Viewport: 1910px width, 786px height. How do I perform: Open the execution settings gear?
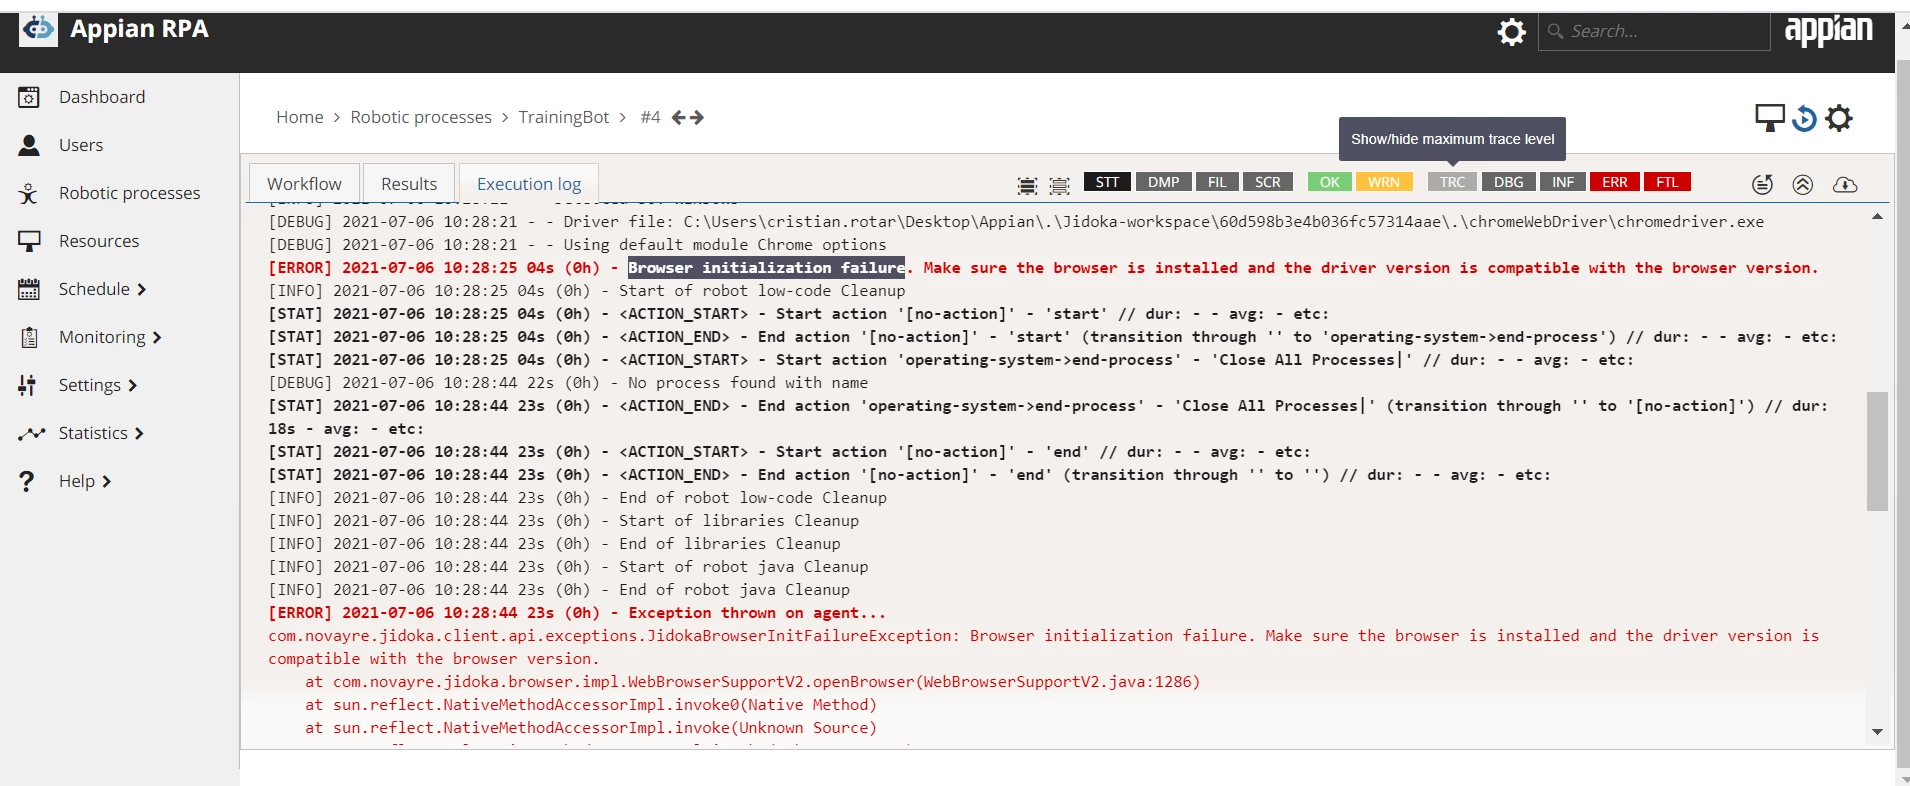1839,118
